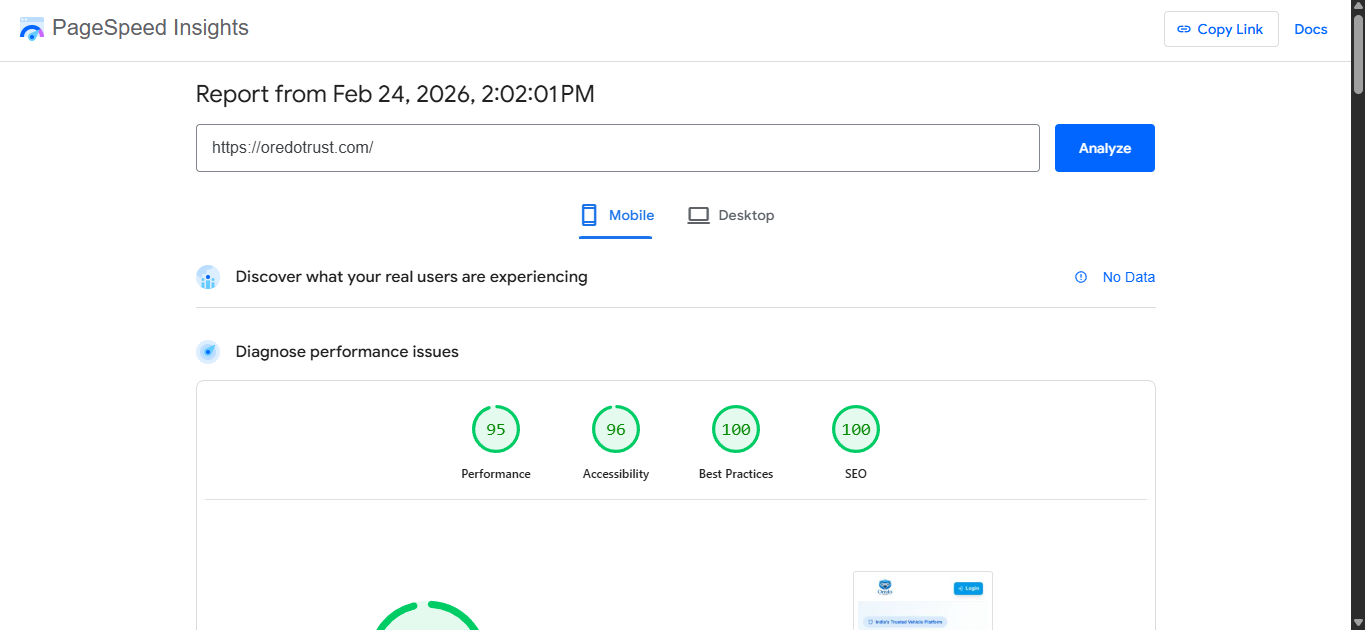Click the mobile page screenshot thumbnail
1365x630 pixels.
(923, 600)
